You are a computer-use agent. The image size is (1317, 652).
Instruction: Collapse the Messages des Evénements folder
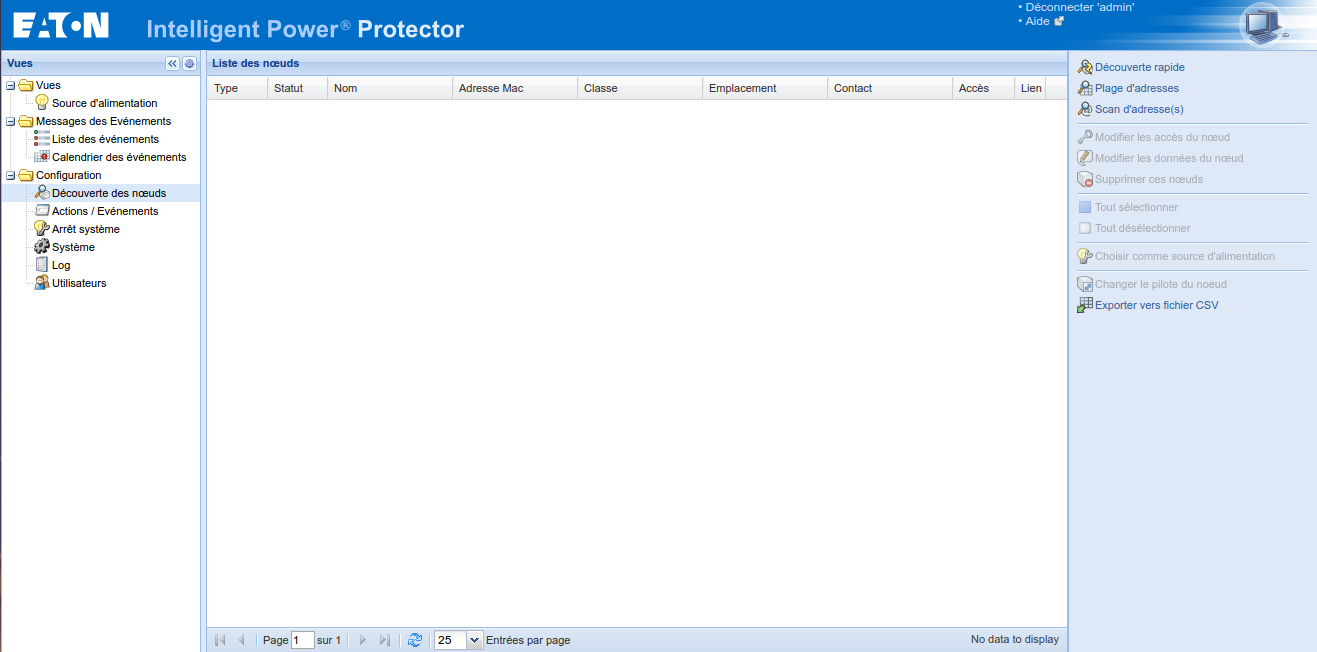(x=11, y=121)
